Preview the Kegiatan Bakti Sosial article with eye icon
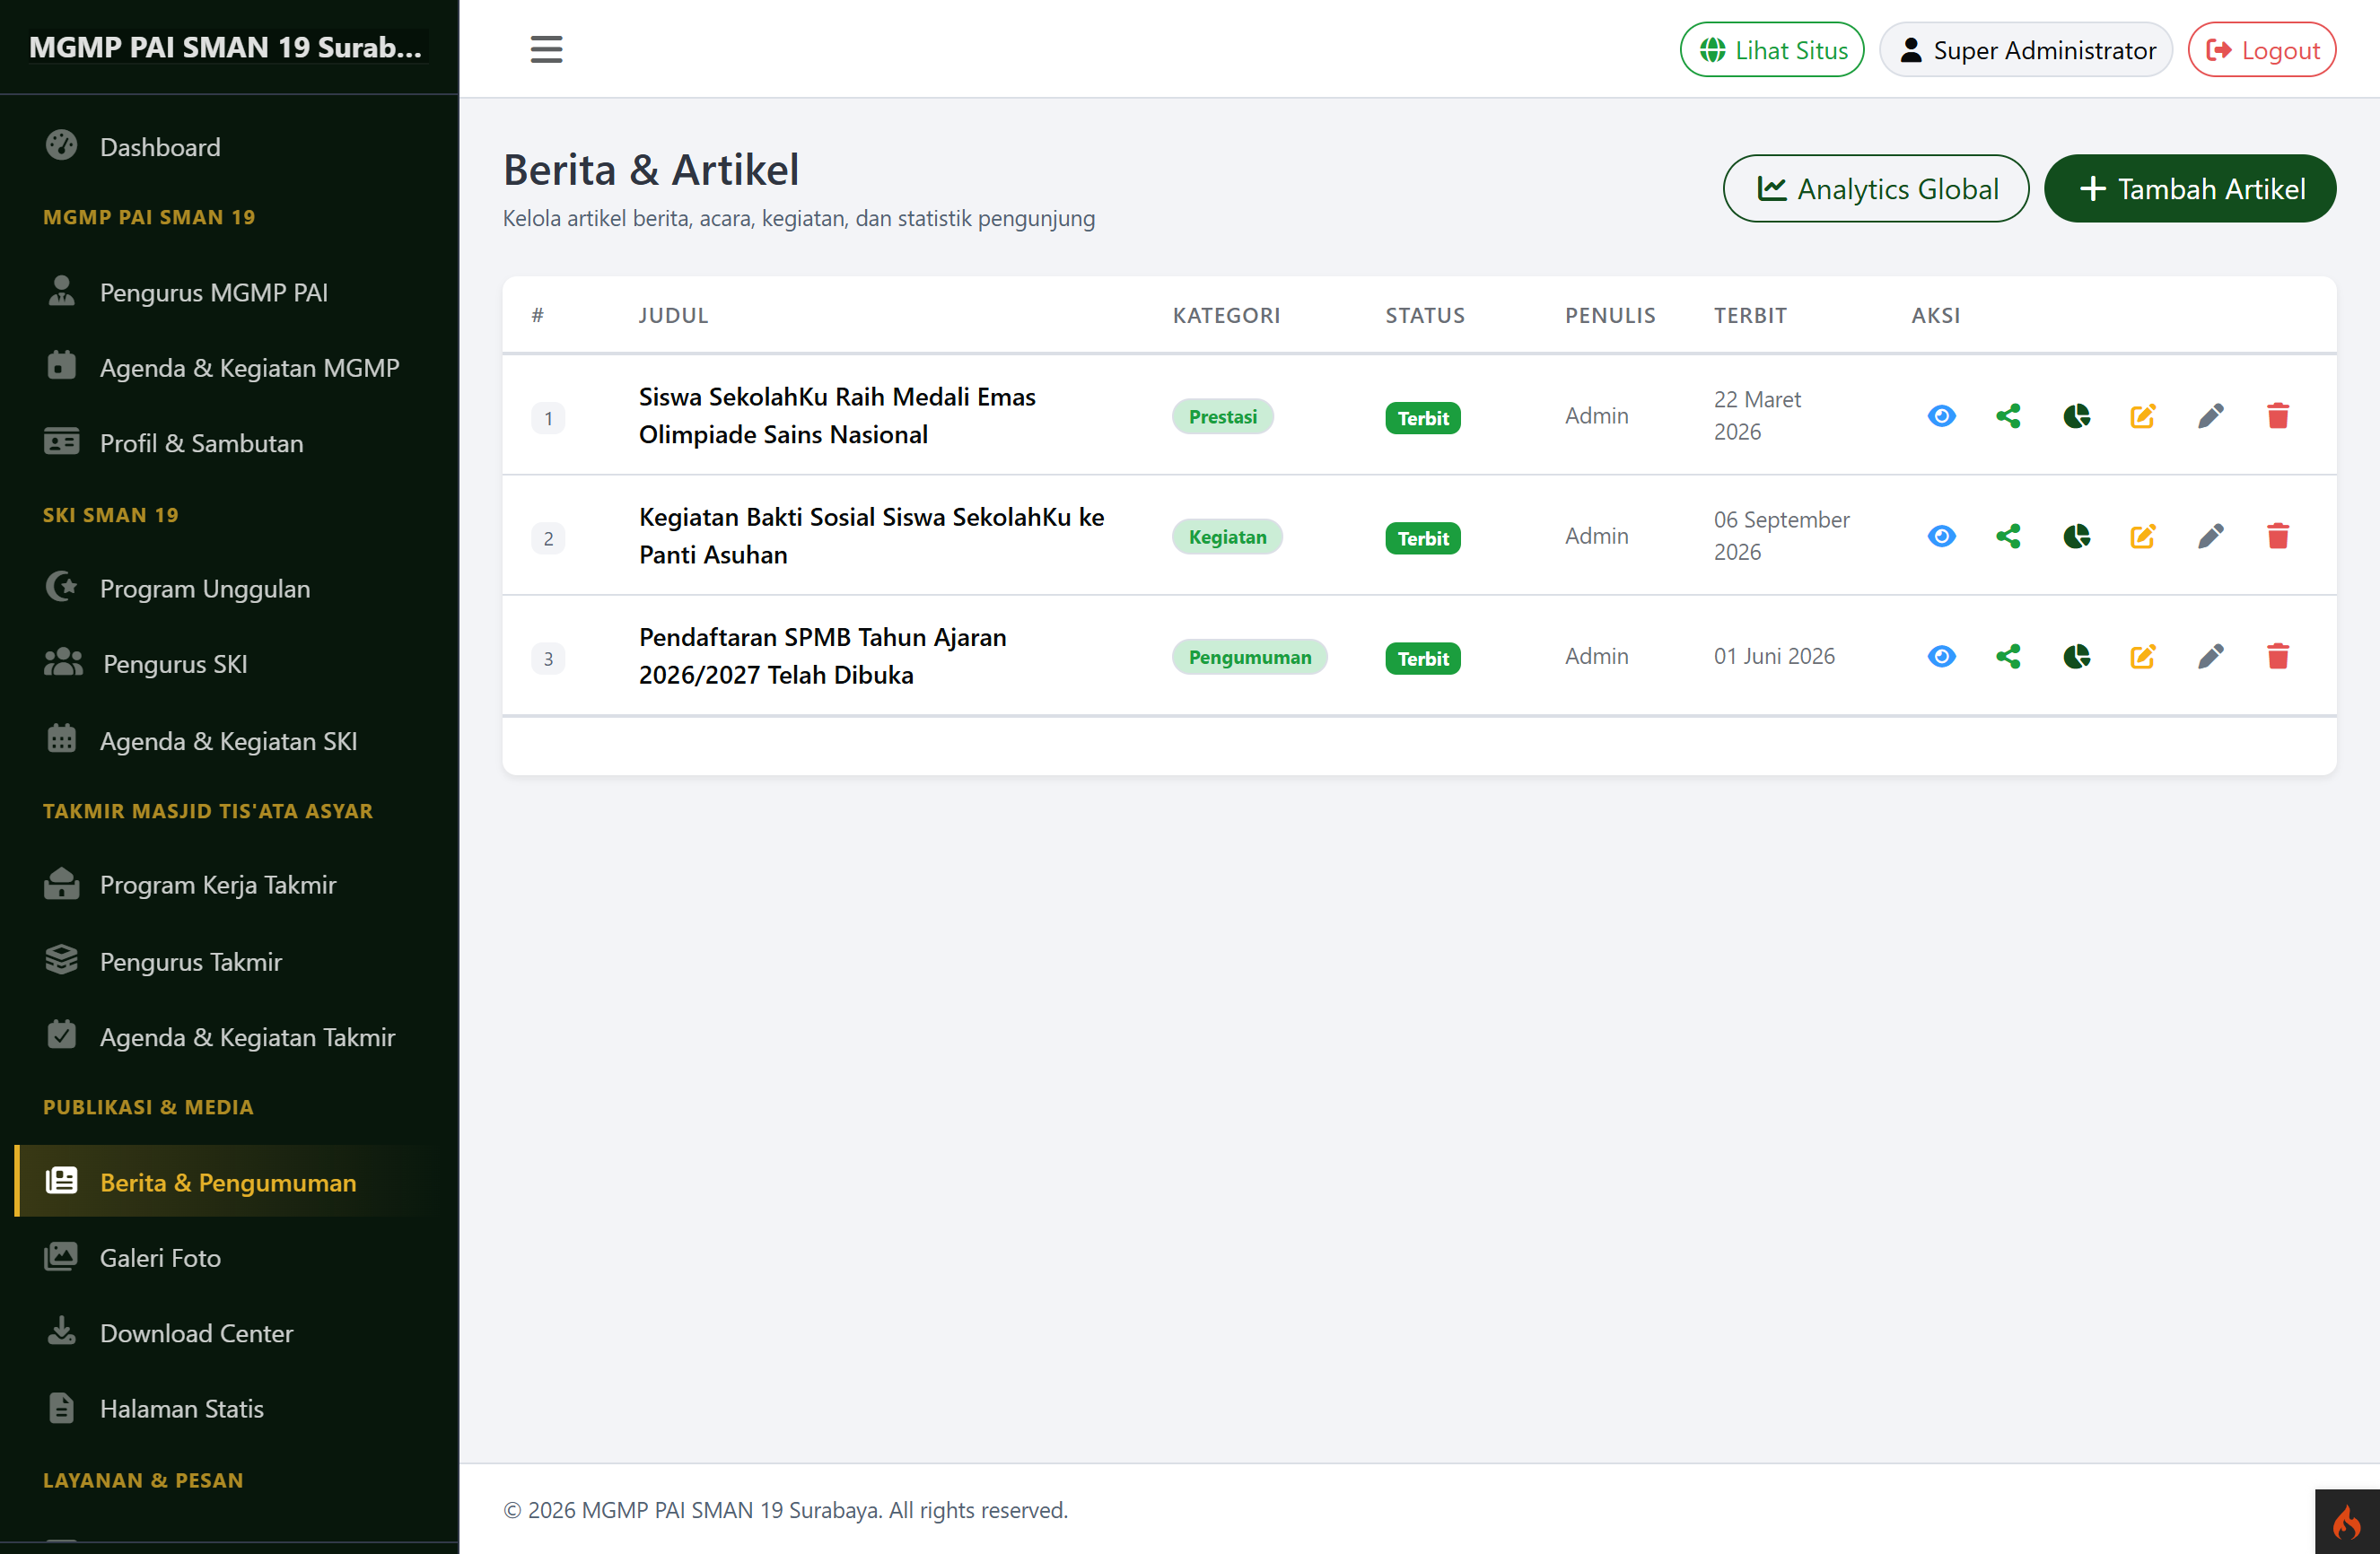This screenshot has height=1554, width=2380. tap(1941, 536)
